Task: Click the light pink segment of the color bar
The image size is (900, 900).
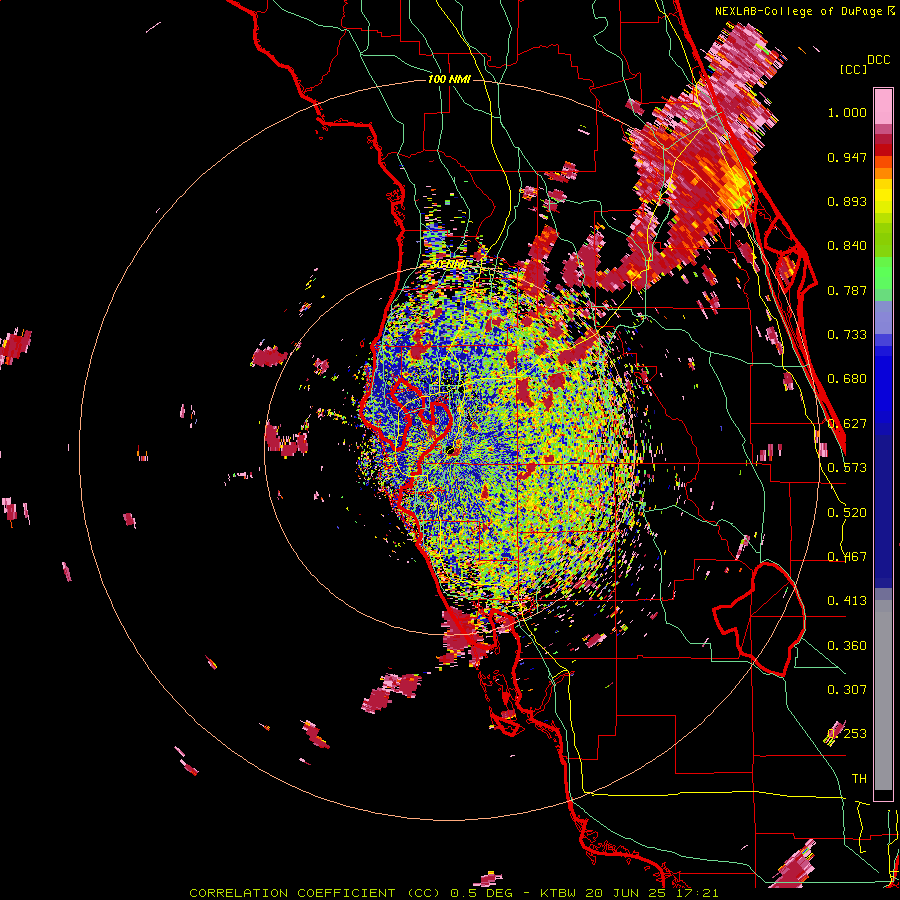Action: (x=883, y=107)
